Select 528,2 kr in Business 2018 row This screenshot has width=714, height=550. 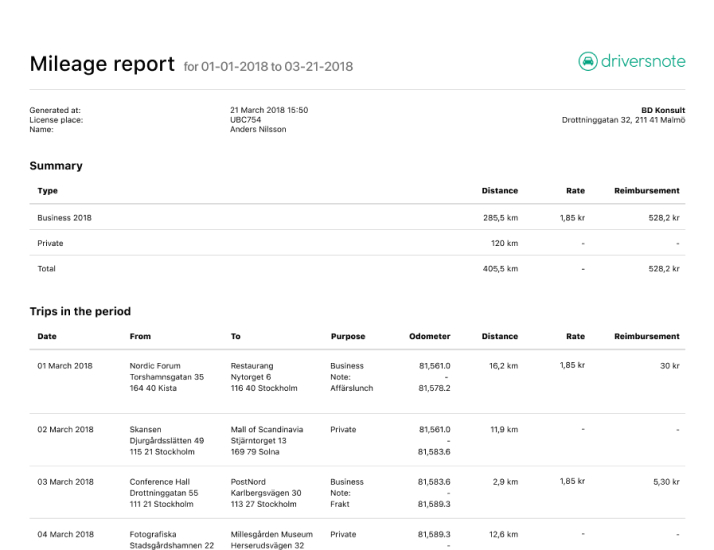pos(664,218)
